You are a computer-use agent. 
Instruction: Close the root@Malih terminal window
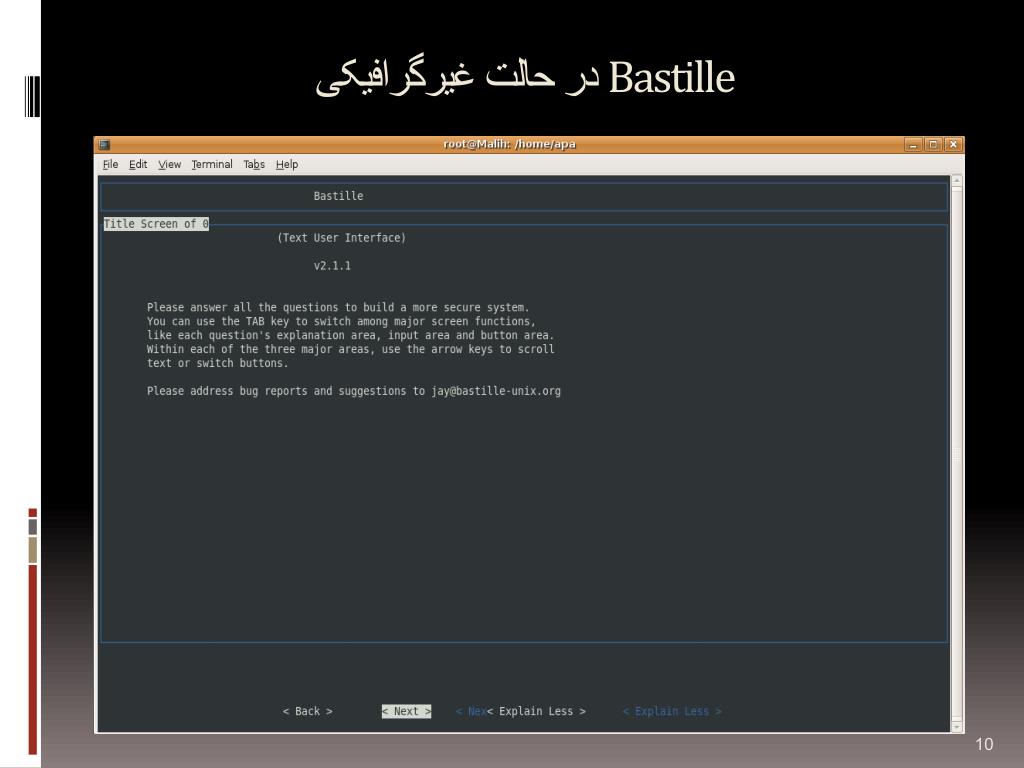point(953,145)
